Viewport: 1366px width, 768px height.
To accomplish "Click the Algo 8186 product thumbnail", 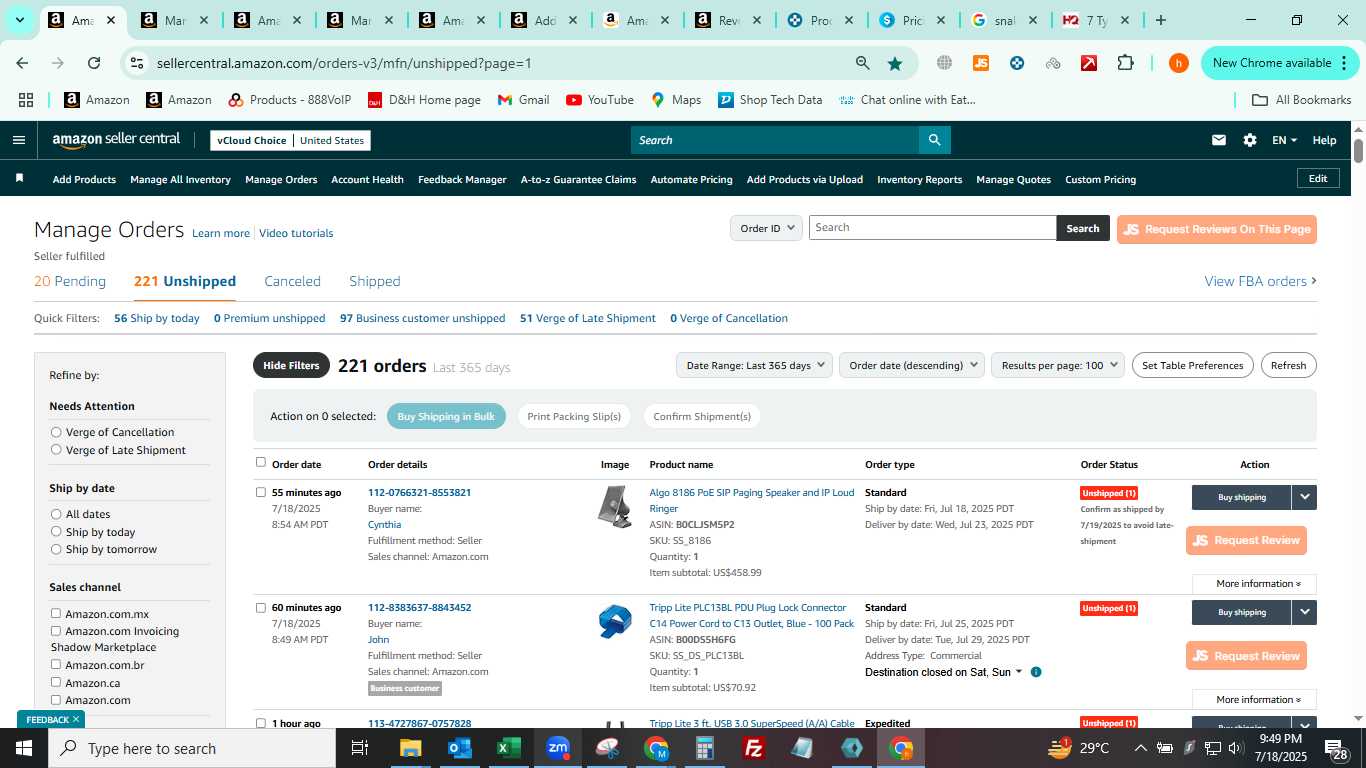I will pos(615,507).
